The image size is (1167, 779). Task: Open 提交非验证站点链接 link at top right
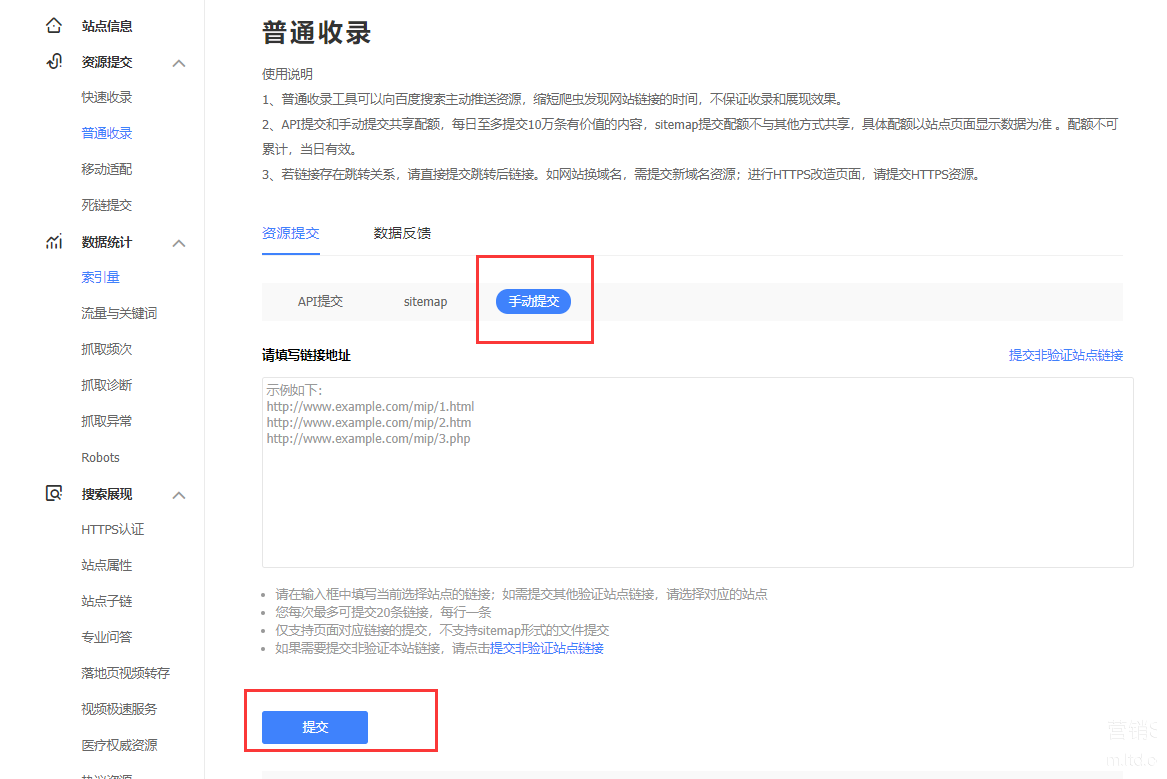coord(1065,355)
